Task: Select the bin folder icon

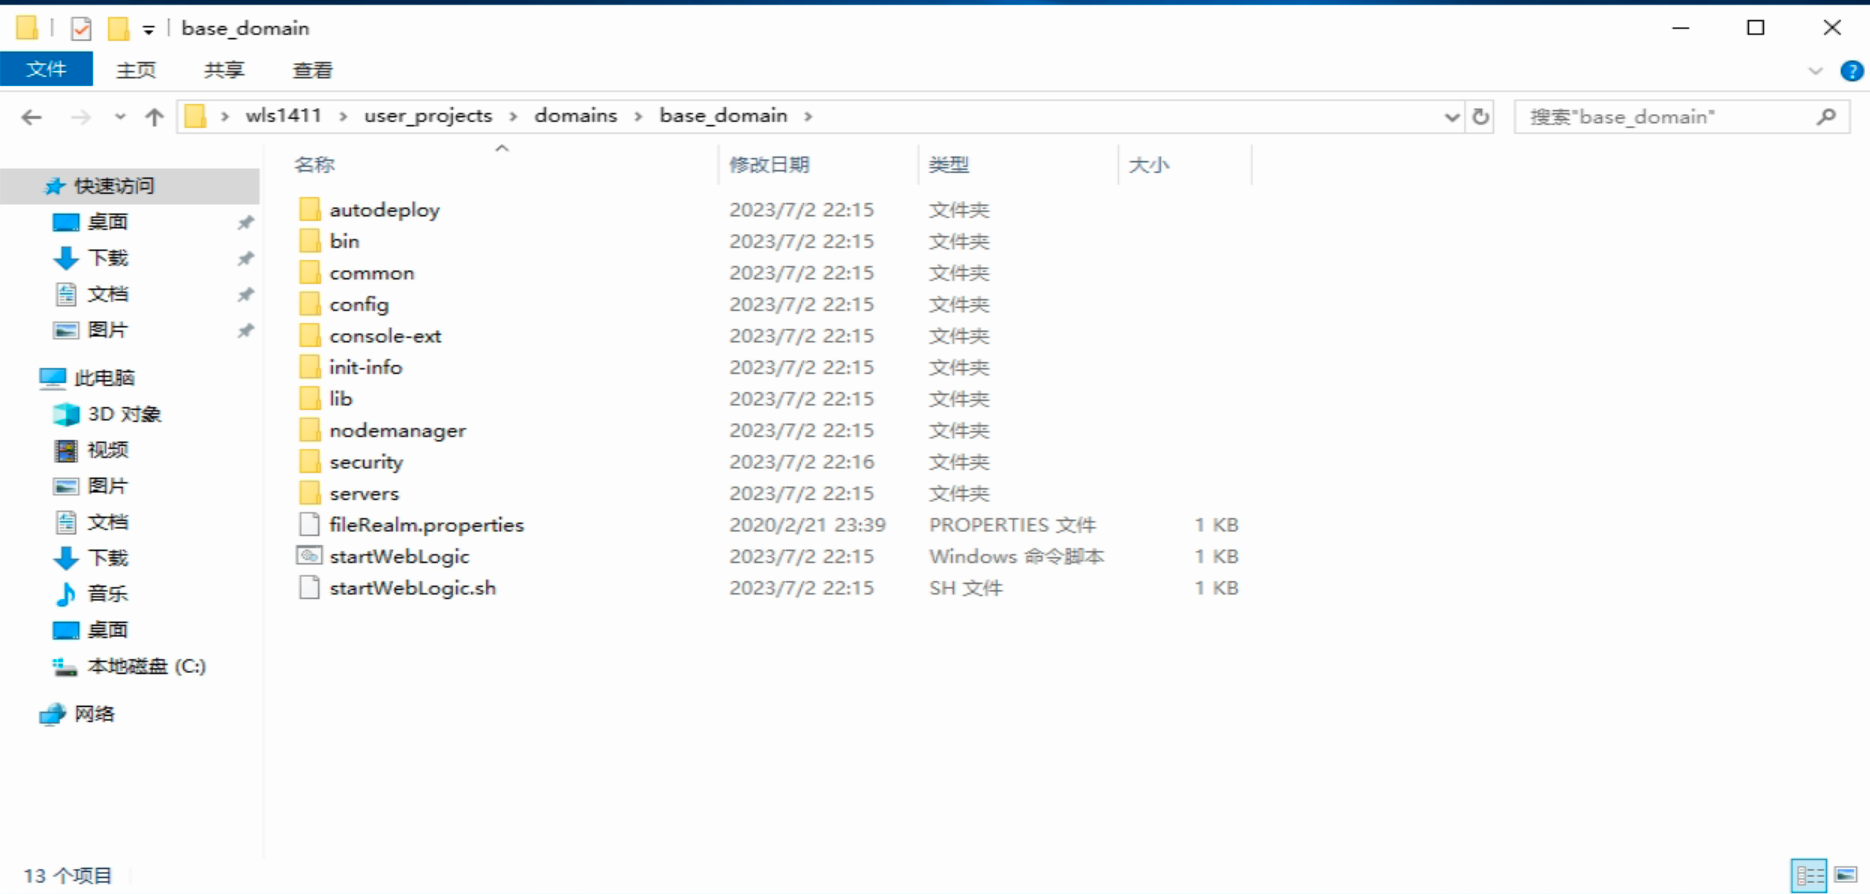Action: (310, 241)
